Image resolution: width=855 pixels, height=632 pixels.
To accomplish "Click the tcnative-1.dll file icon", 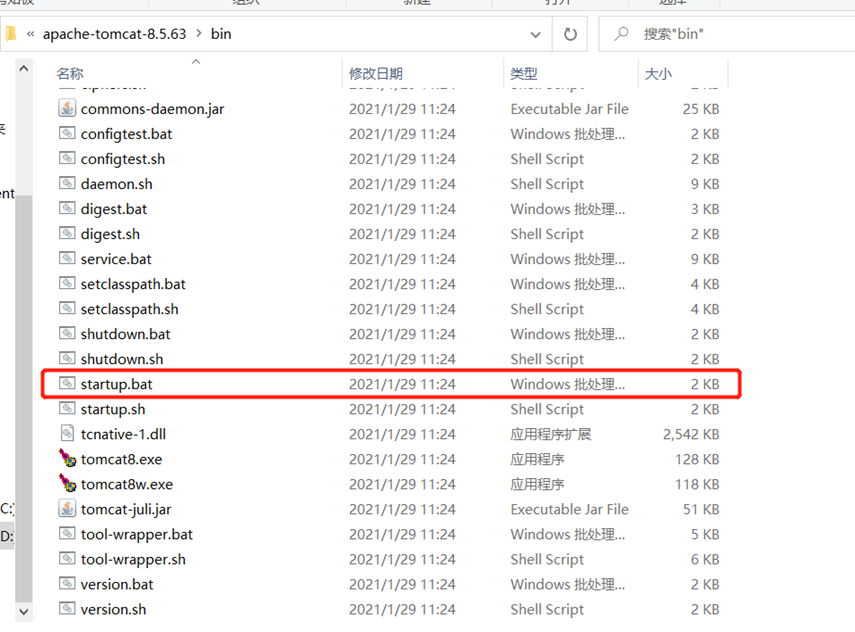I will coord(67,434).
